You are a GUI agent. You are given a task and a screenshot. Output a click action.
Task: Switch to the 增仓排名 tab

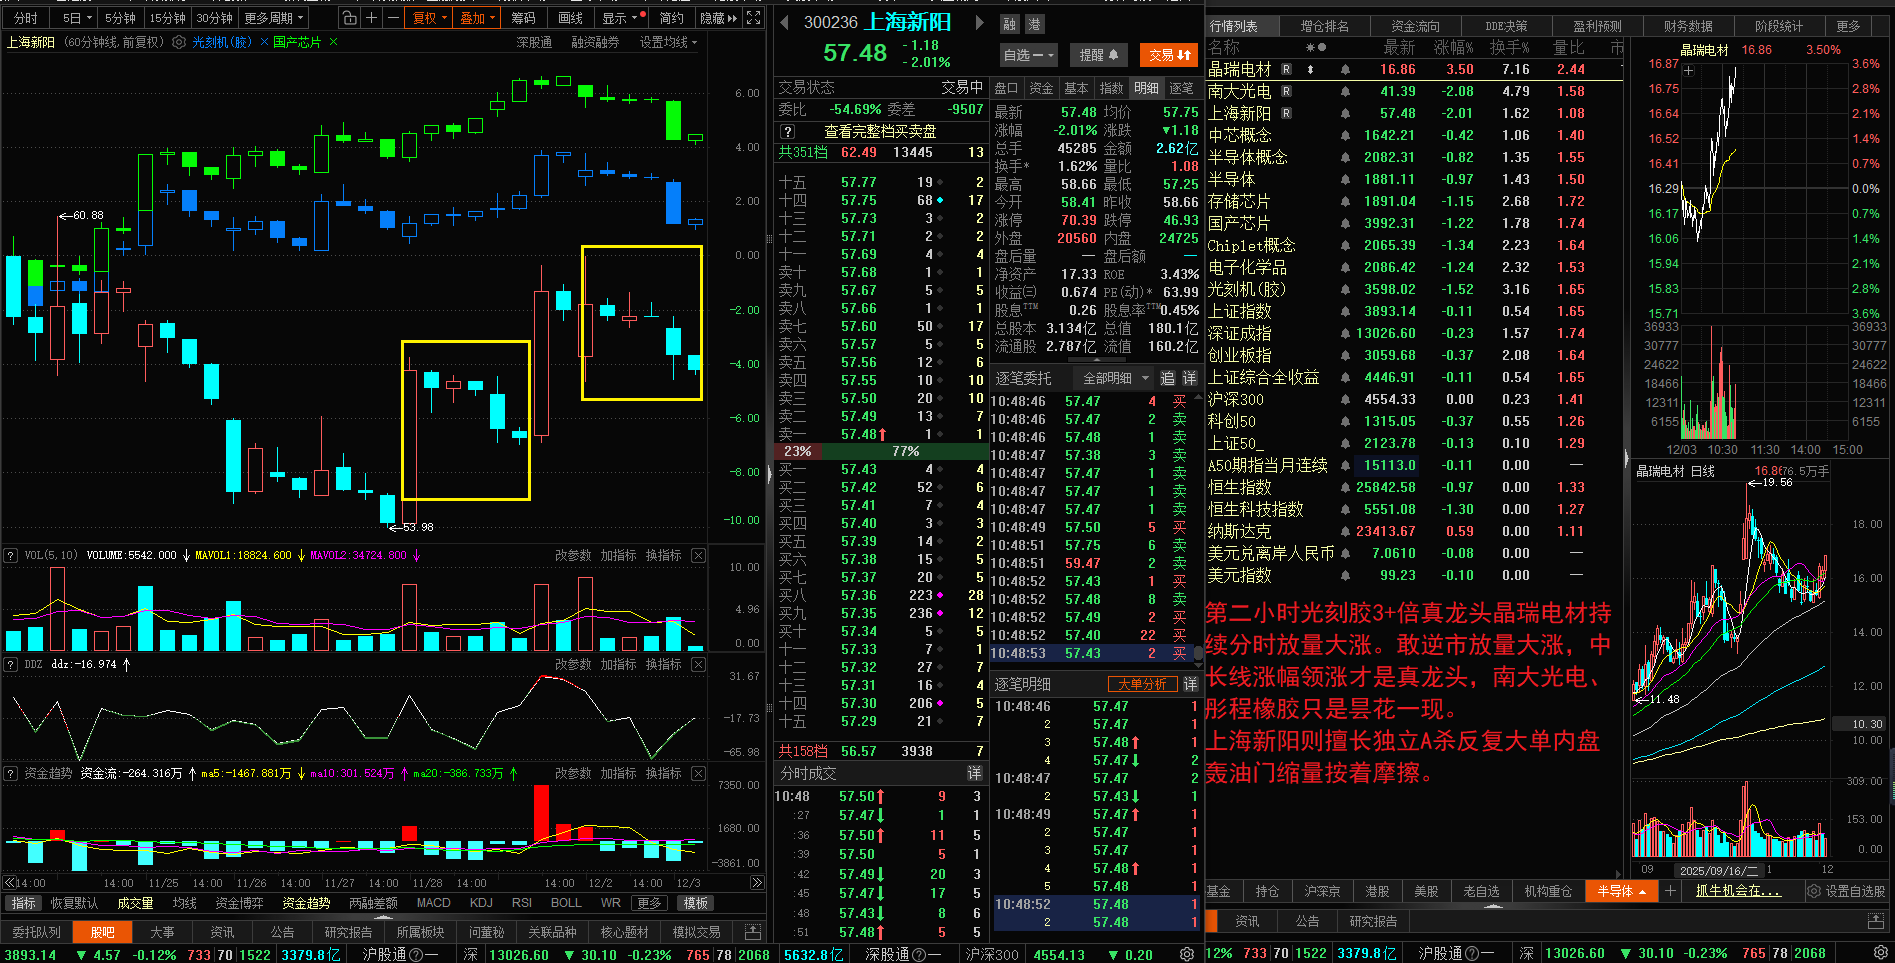(1324, 26)
